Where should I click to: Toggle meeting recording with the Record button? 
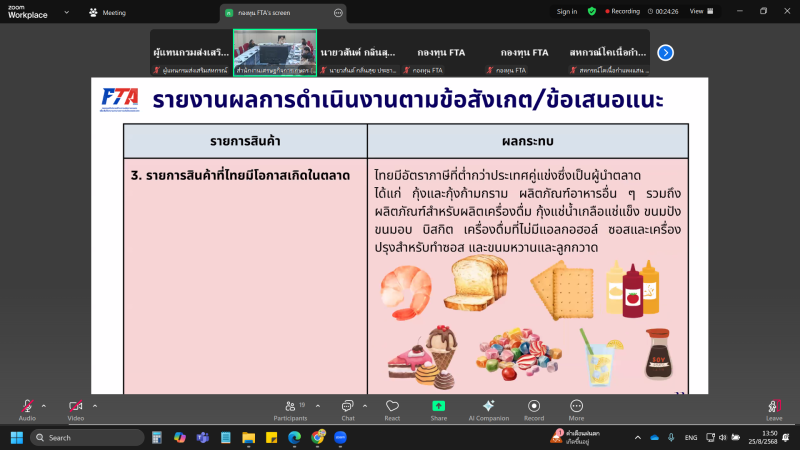tap(534, 408)
